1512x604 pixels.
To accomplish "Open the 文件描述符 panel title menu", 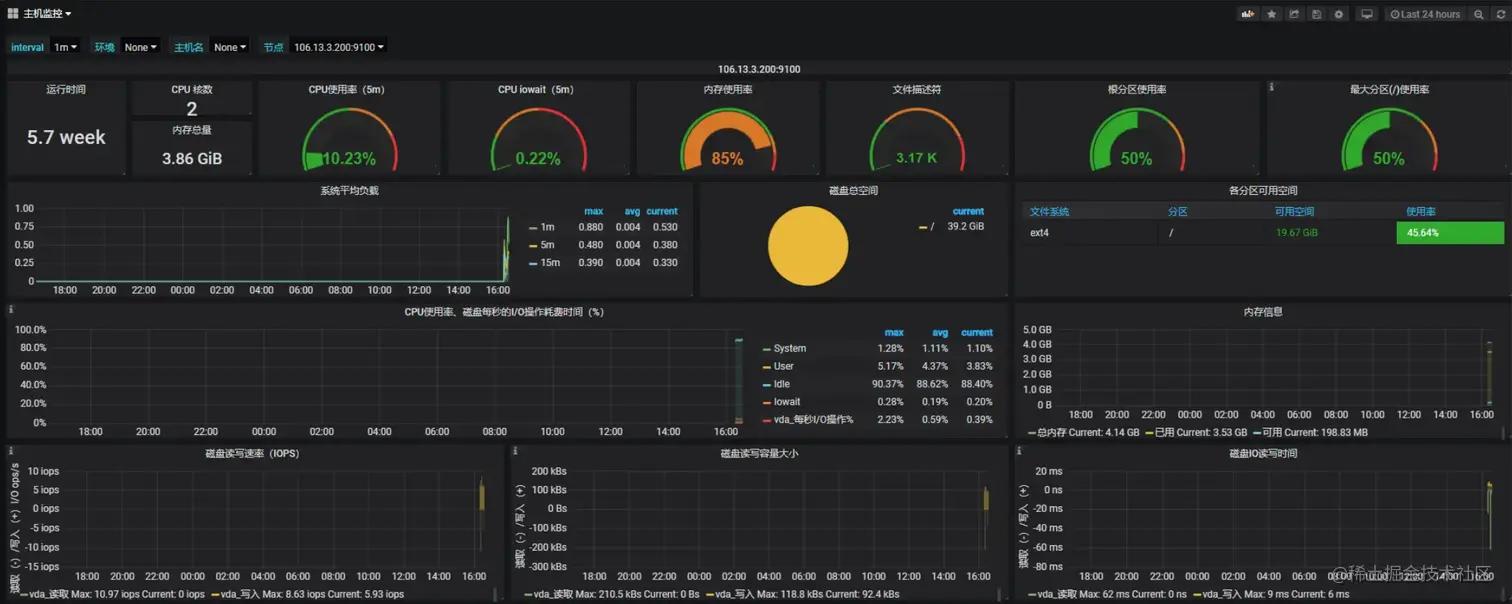I will [x=916, y=89].
